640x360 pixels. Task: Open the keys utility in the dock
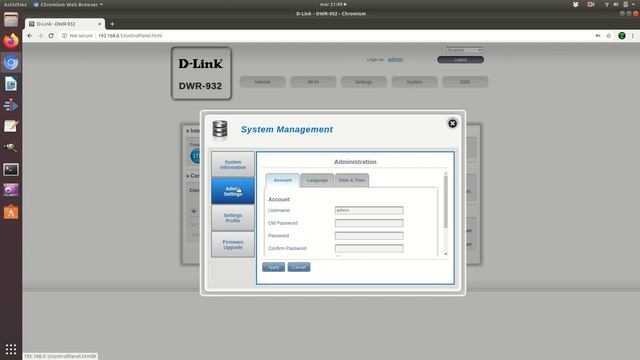11,148
